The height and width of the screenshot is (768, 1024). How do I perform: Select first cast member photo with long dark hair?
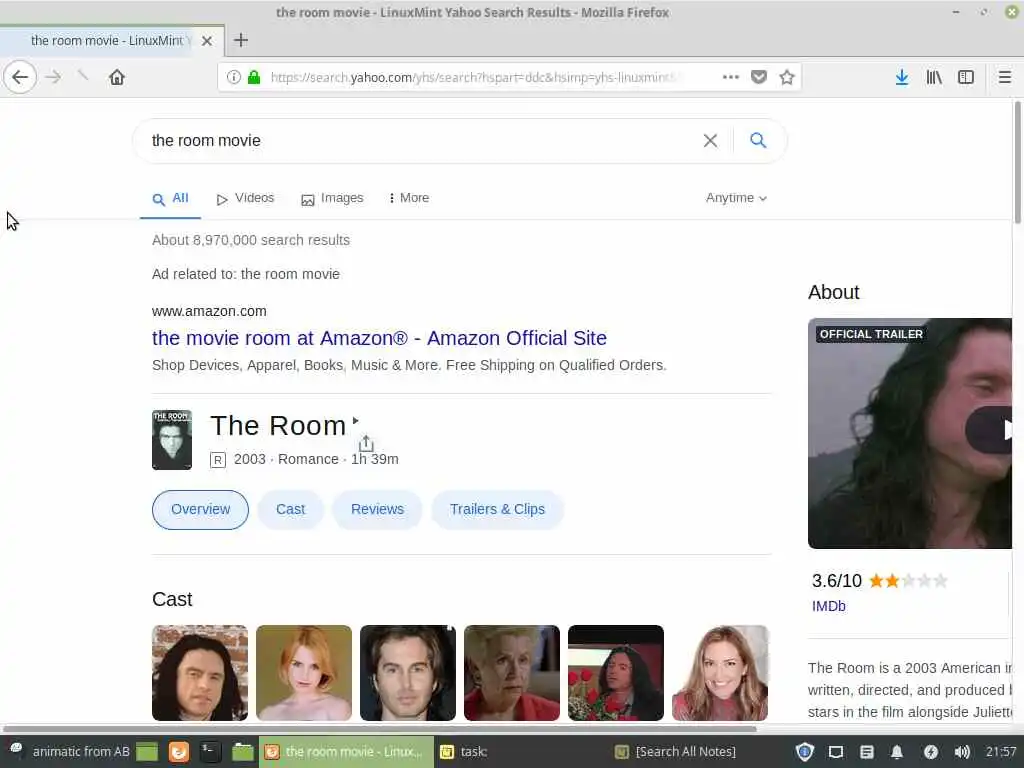[200, 673]
